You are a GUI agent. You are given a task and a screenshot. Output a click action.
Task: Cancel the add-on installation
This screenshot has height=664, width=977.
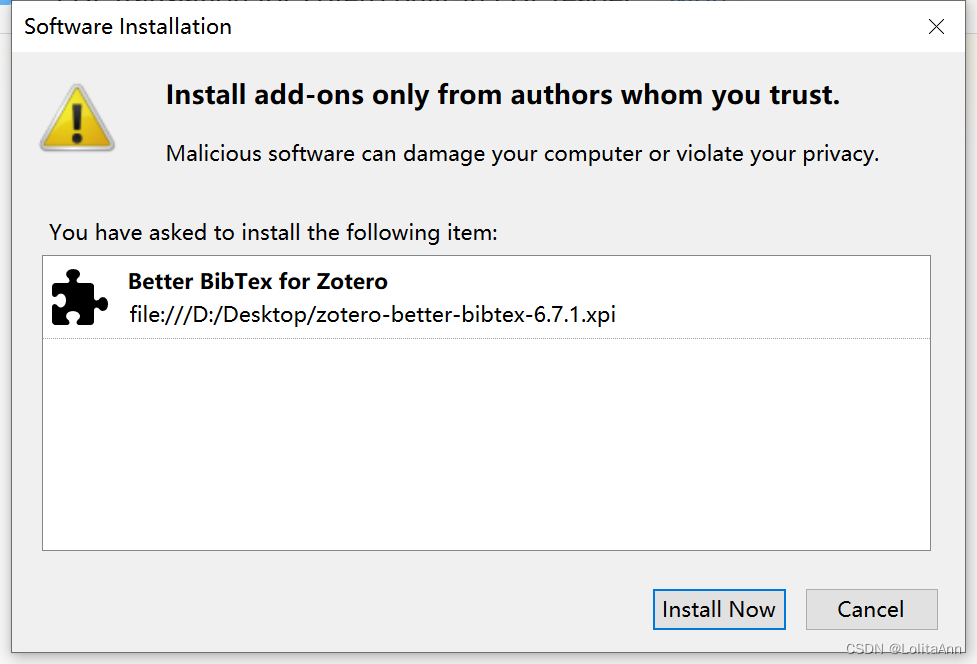[x=871, y=609]
